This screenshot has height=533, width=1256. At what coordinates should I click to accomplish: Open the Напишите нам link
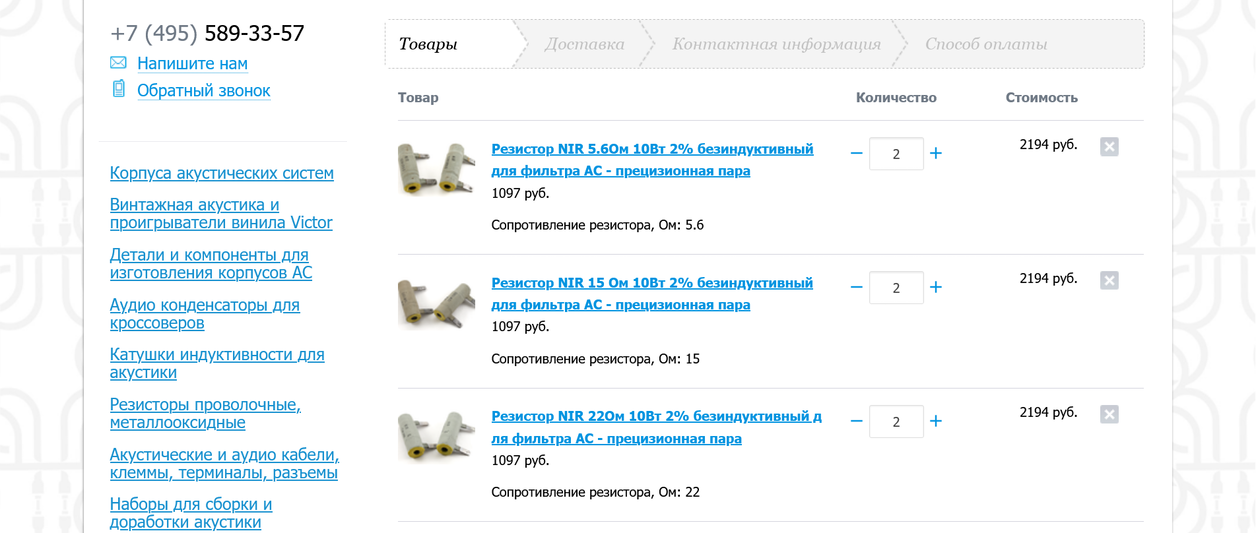(192, 64)
